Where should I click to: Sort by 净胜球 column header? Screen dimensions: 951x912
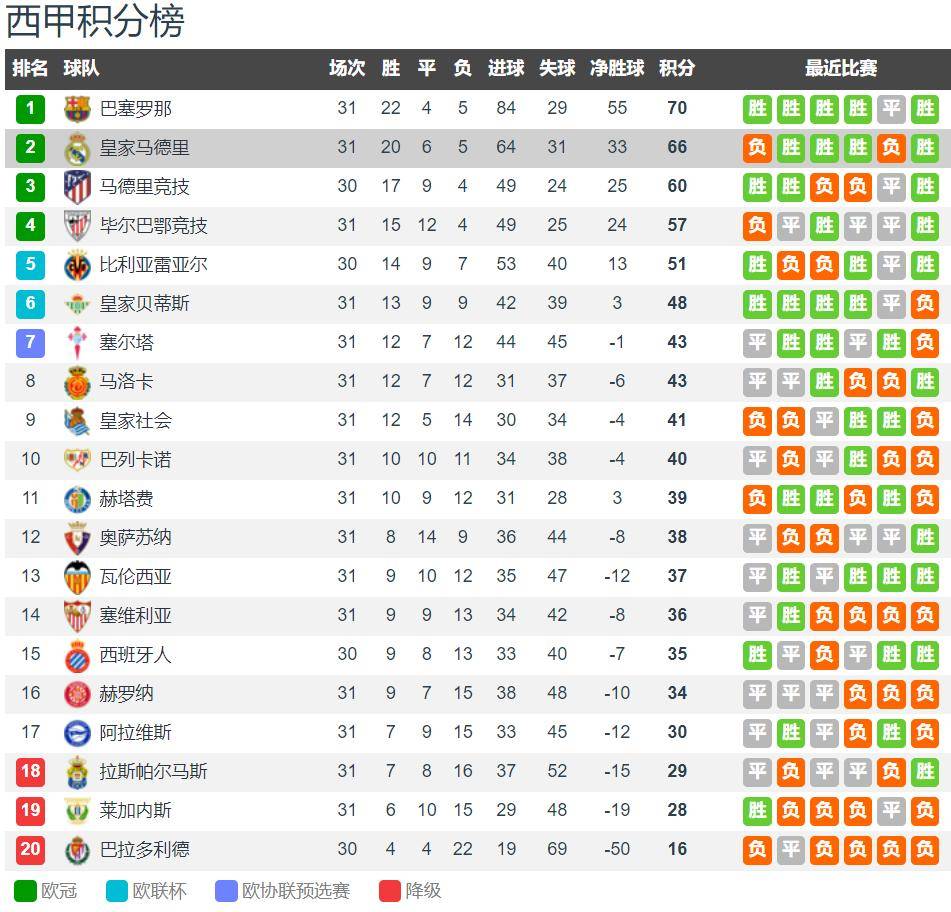tap(617, 68)
